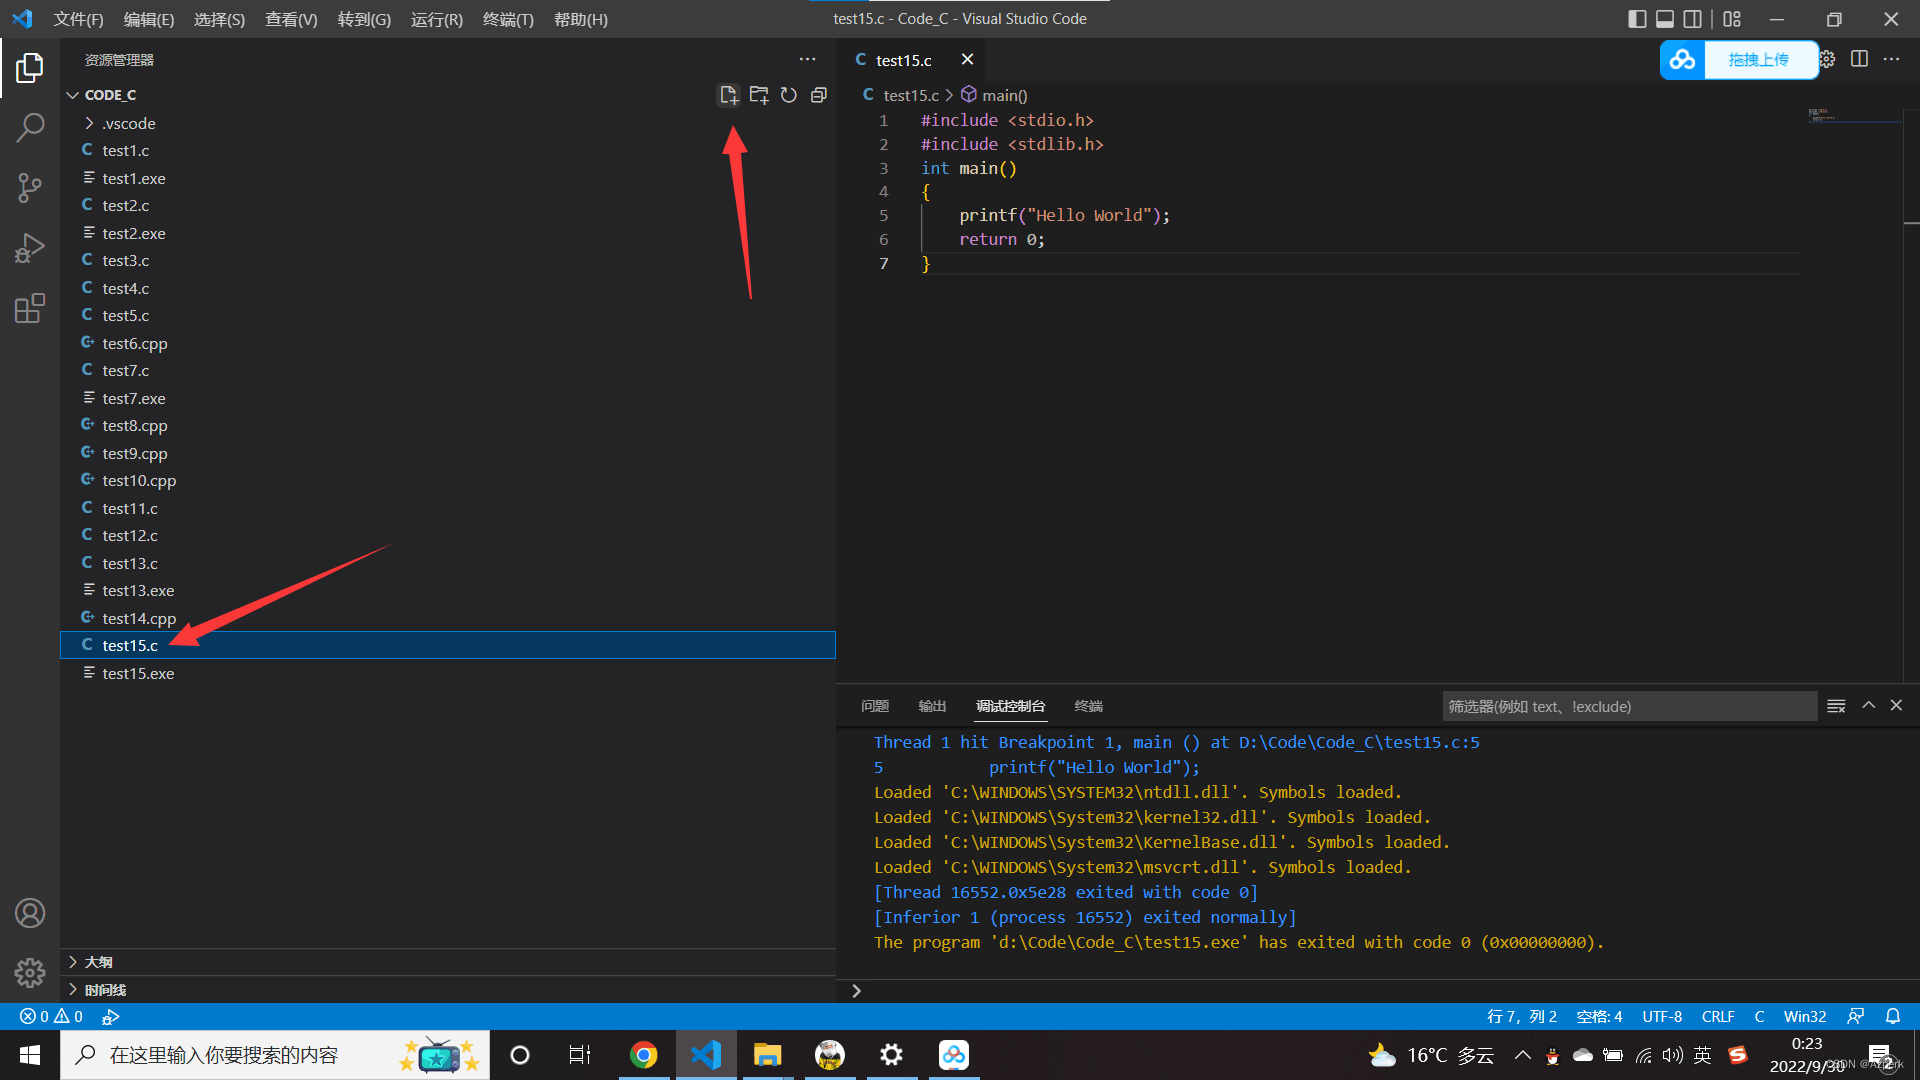Click inside the debug console filter box

pyautogui.click(x=1600, y=706)
